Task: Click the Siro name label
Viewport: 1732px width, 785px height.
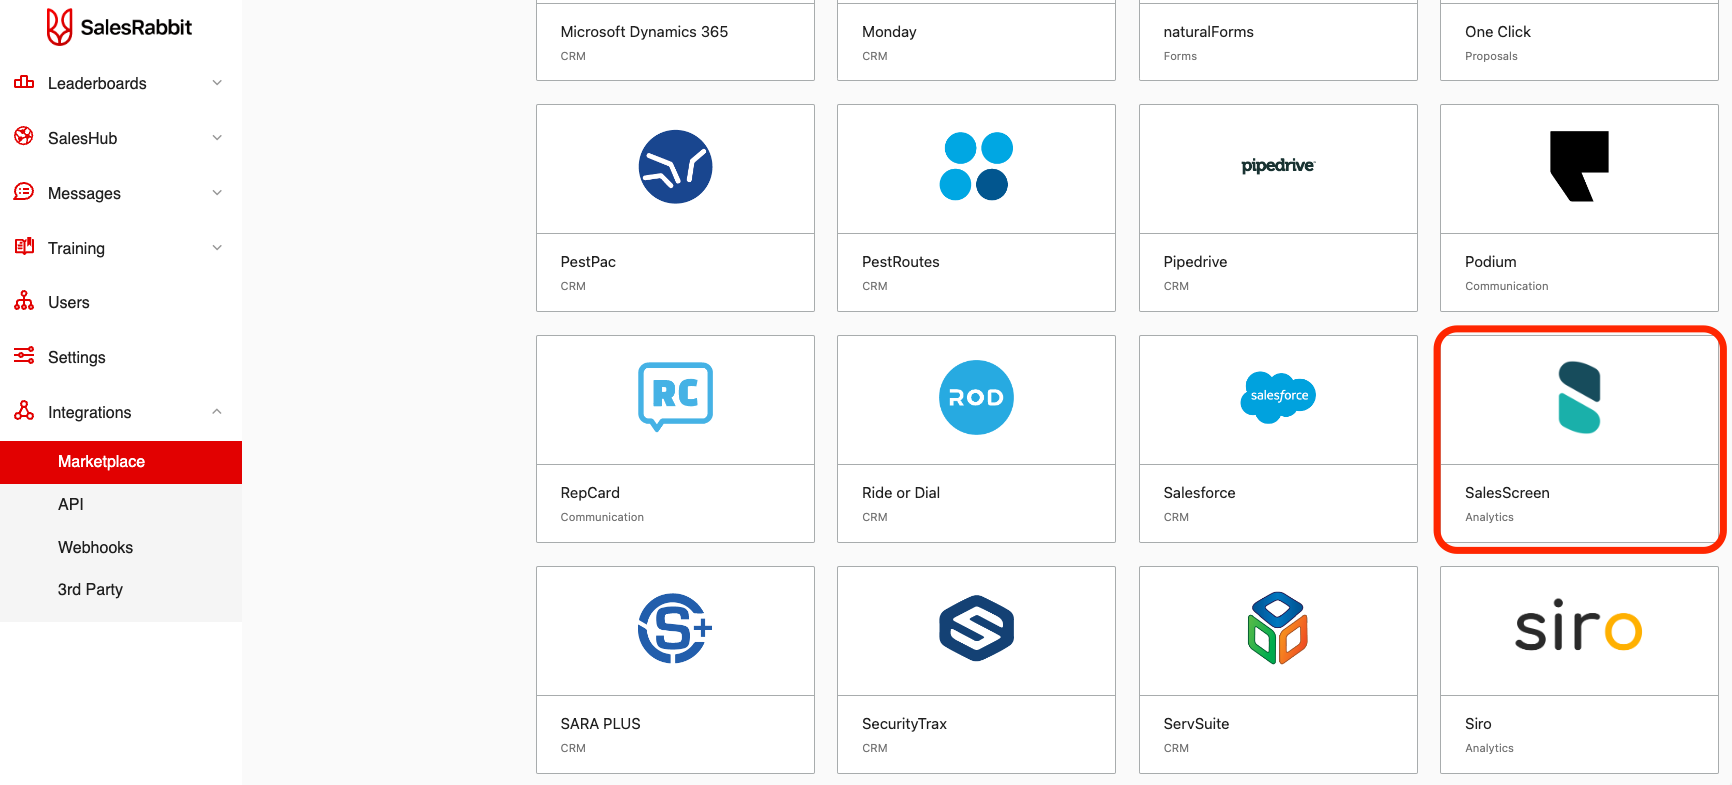Action: pyautogui.click(x=1478, y=724)
